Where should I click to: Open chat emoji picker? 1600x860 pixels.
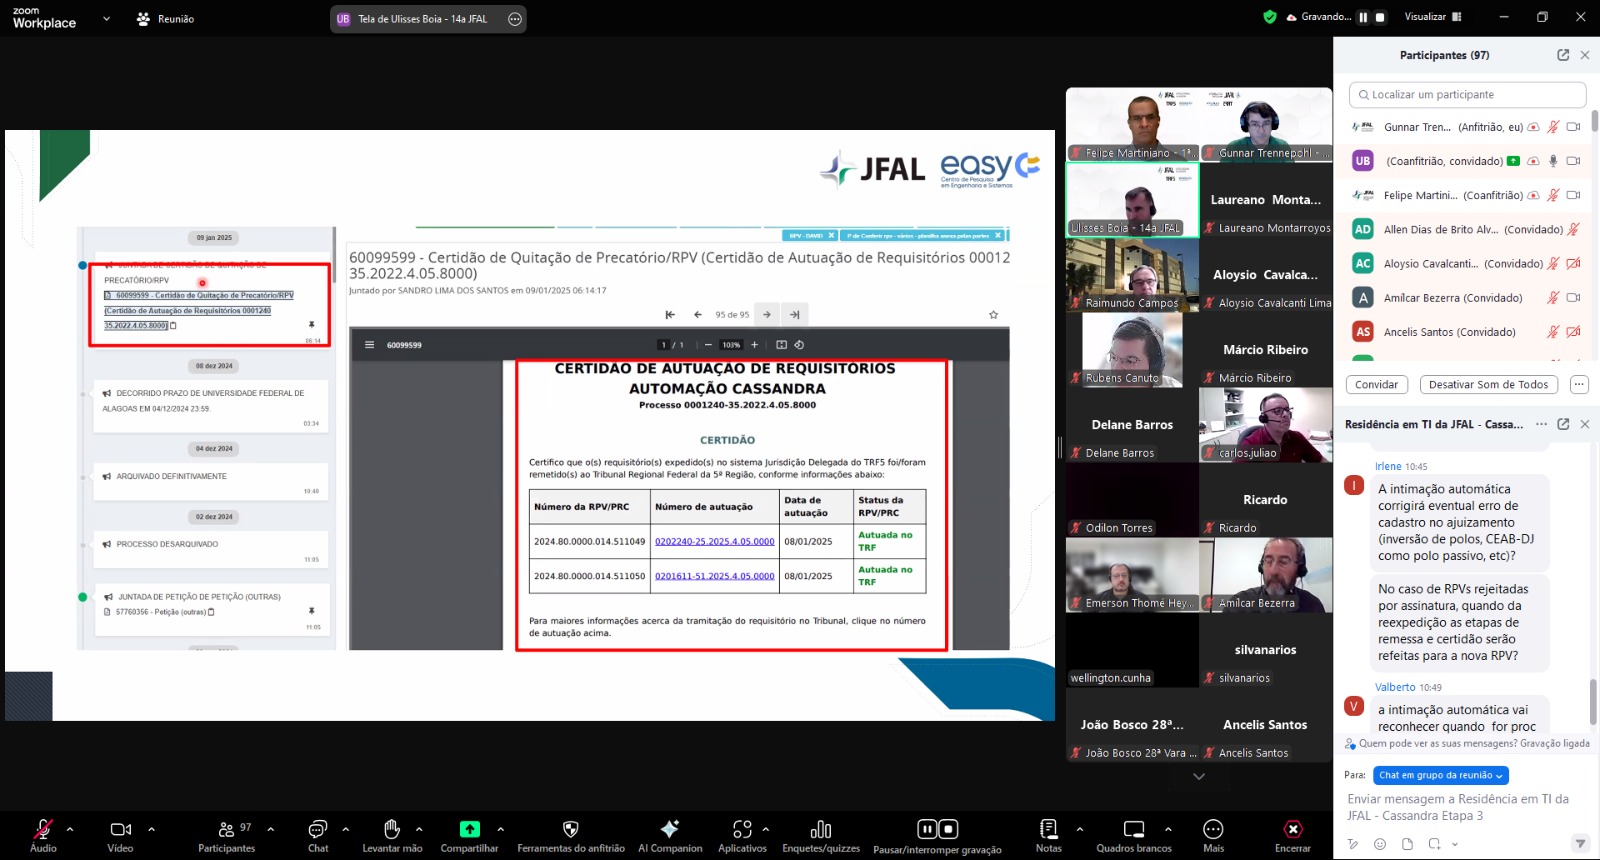click(1380, 844)
